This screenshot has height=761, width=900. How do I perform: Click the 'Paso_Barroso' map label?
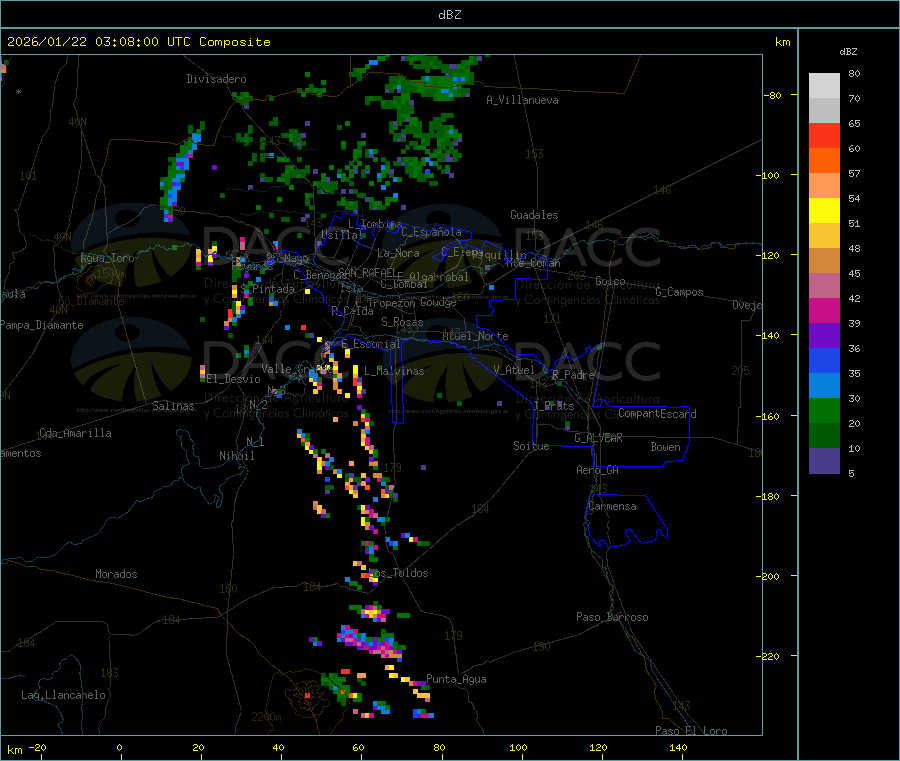(x=612, y=617)
